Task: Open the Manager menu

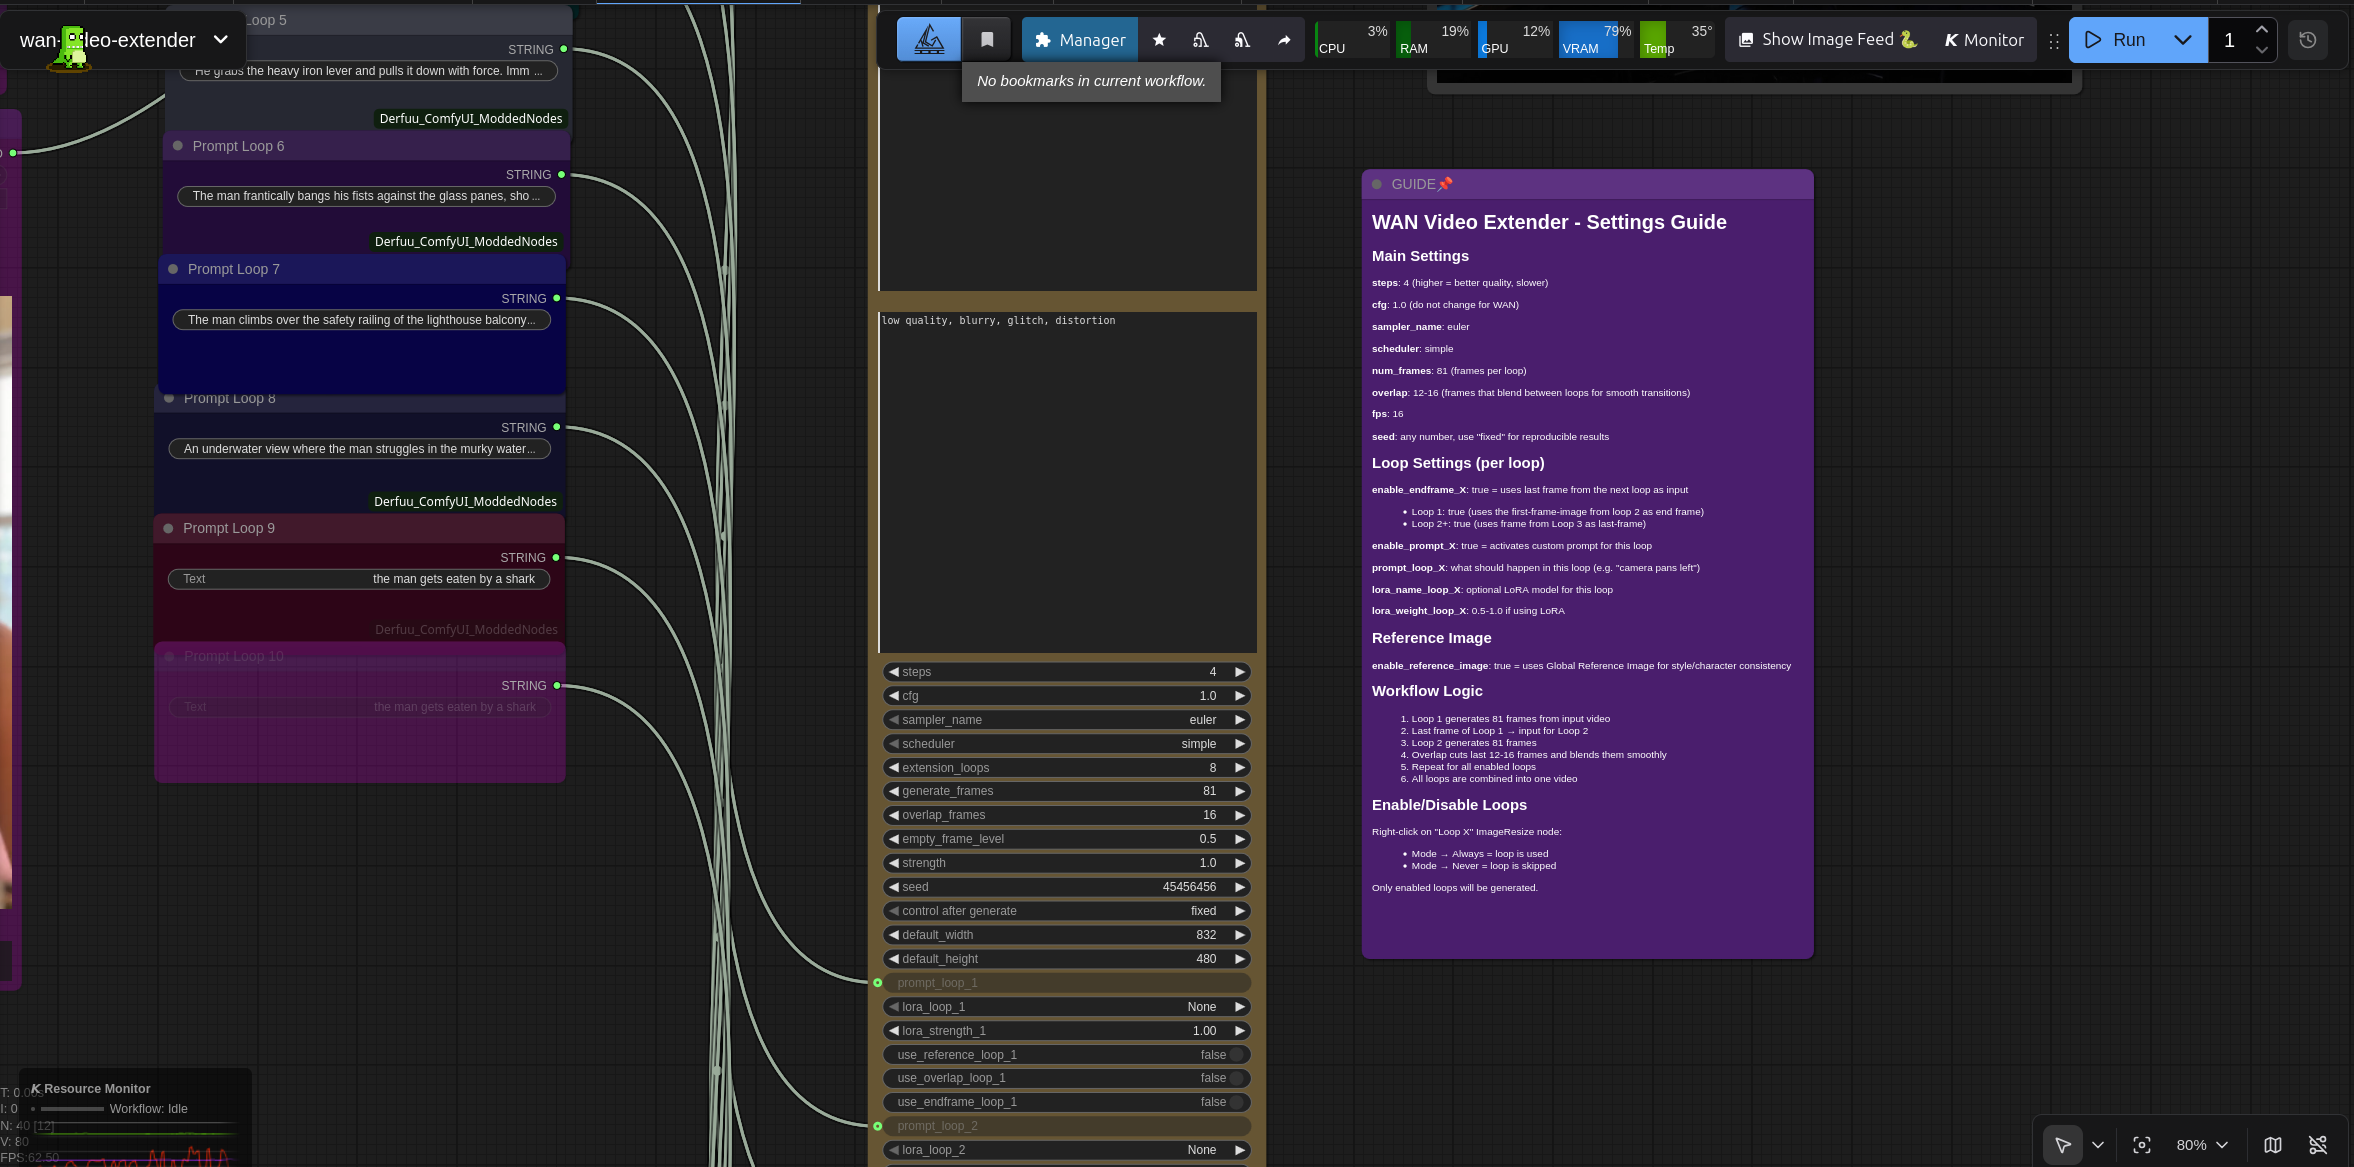Action: [1080, 40]
